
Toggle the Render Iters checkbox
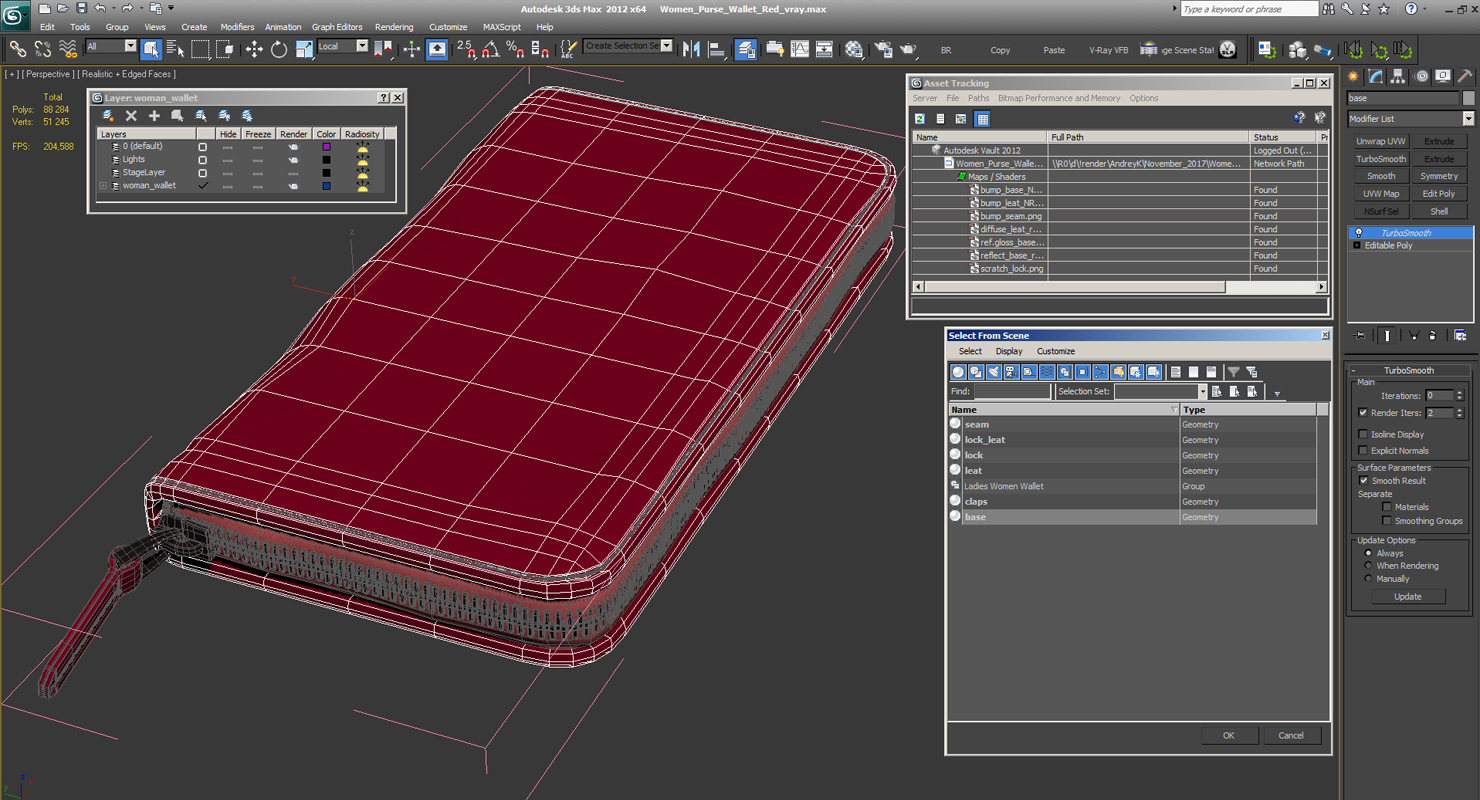(x=1363, y=412)
